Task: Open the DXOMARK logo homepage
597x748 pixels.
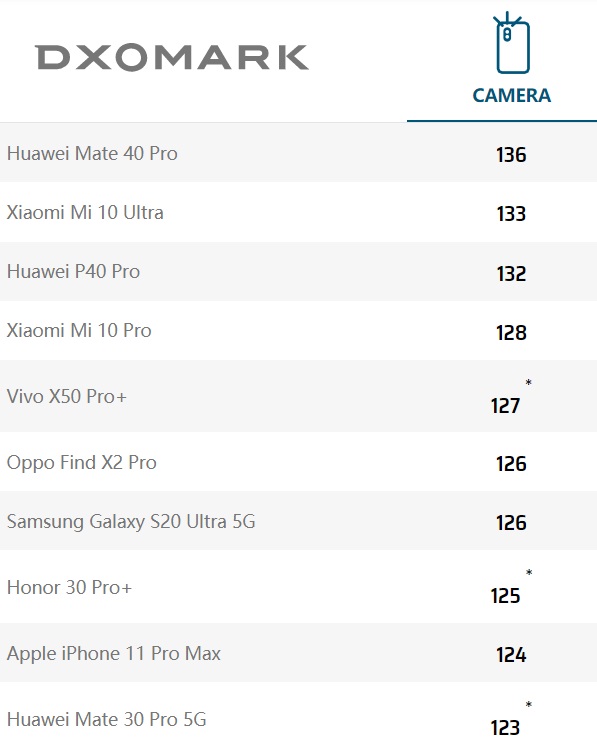Action: [x=172, y=58]
